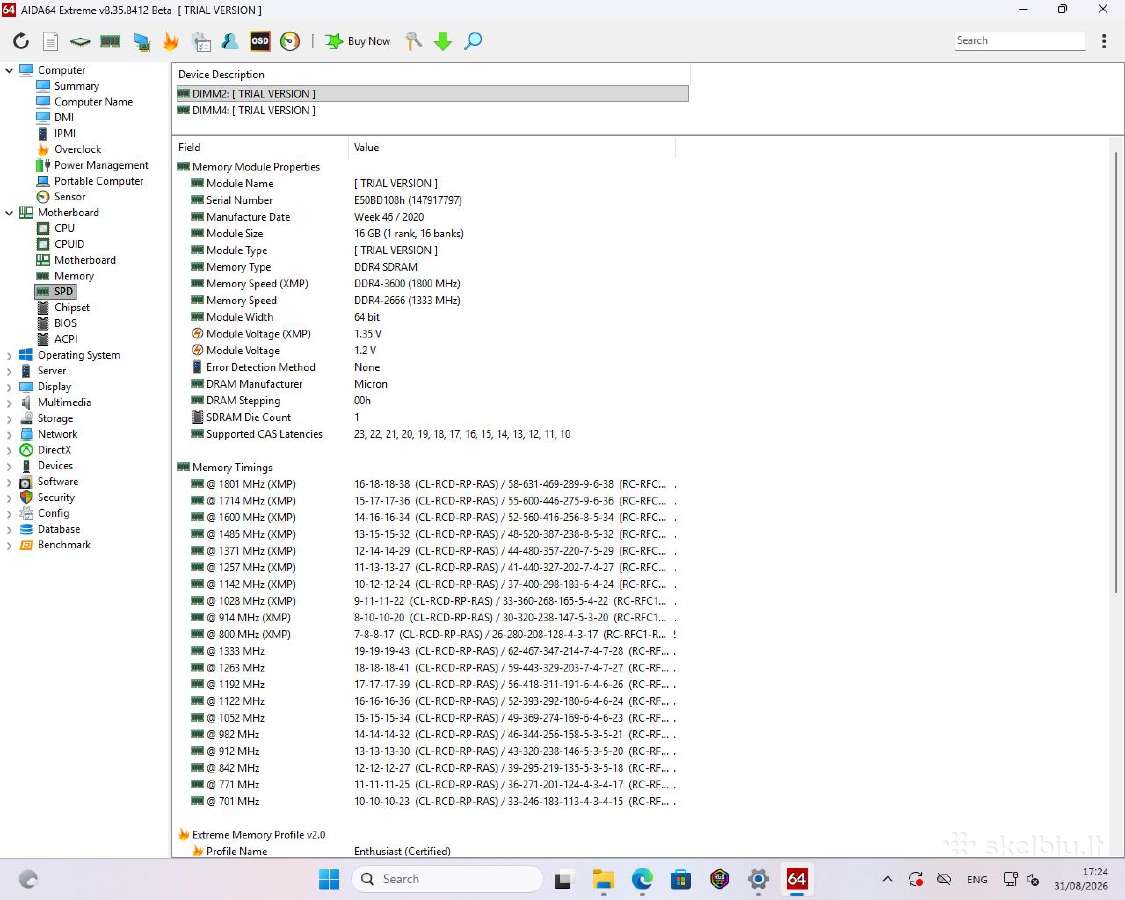Viewport: 1125px width, 900px height.
Task: Select the Database category
Action: 59,529
